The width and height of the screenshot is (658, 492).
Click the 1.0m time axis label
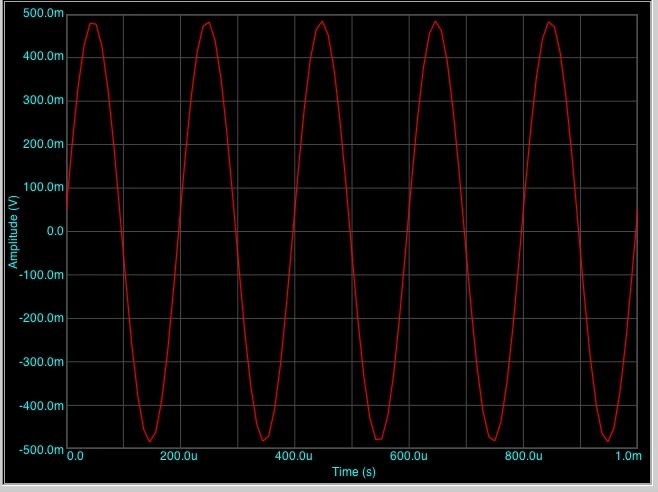click(628, 456)
